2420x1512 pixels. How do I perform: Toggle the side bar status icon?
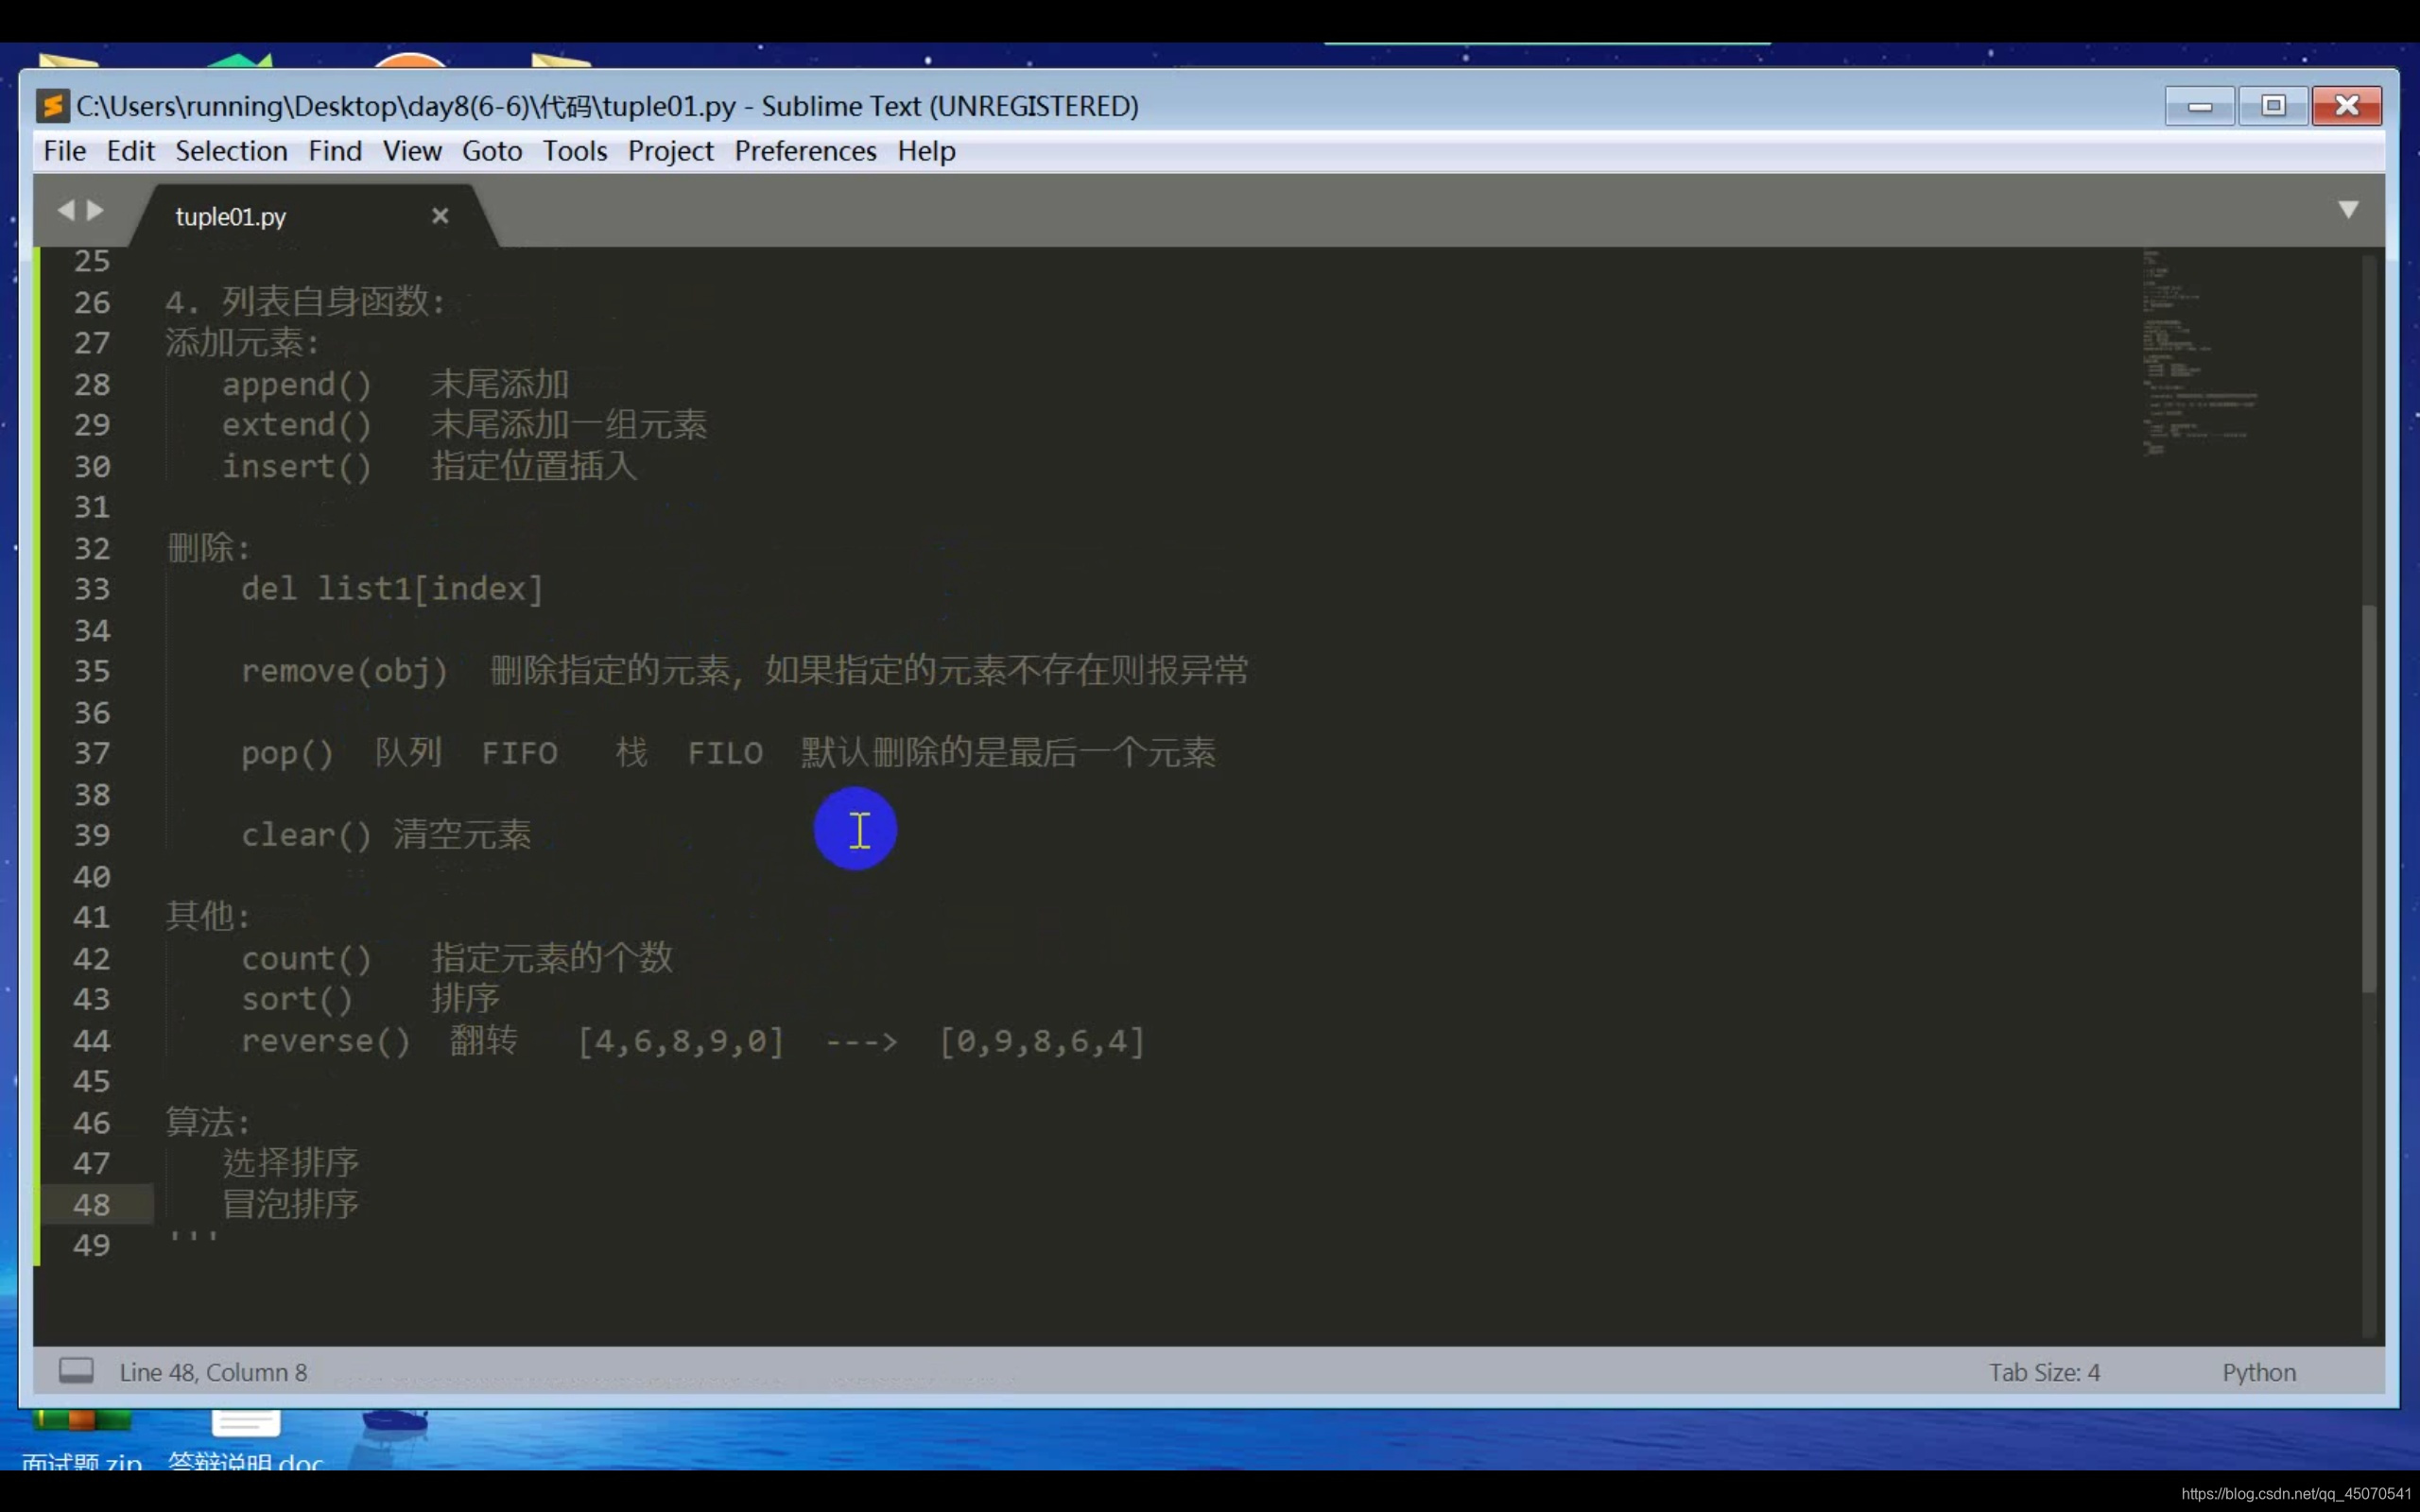[76, 1371]
